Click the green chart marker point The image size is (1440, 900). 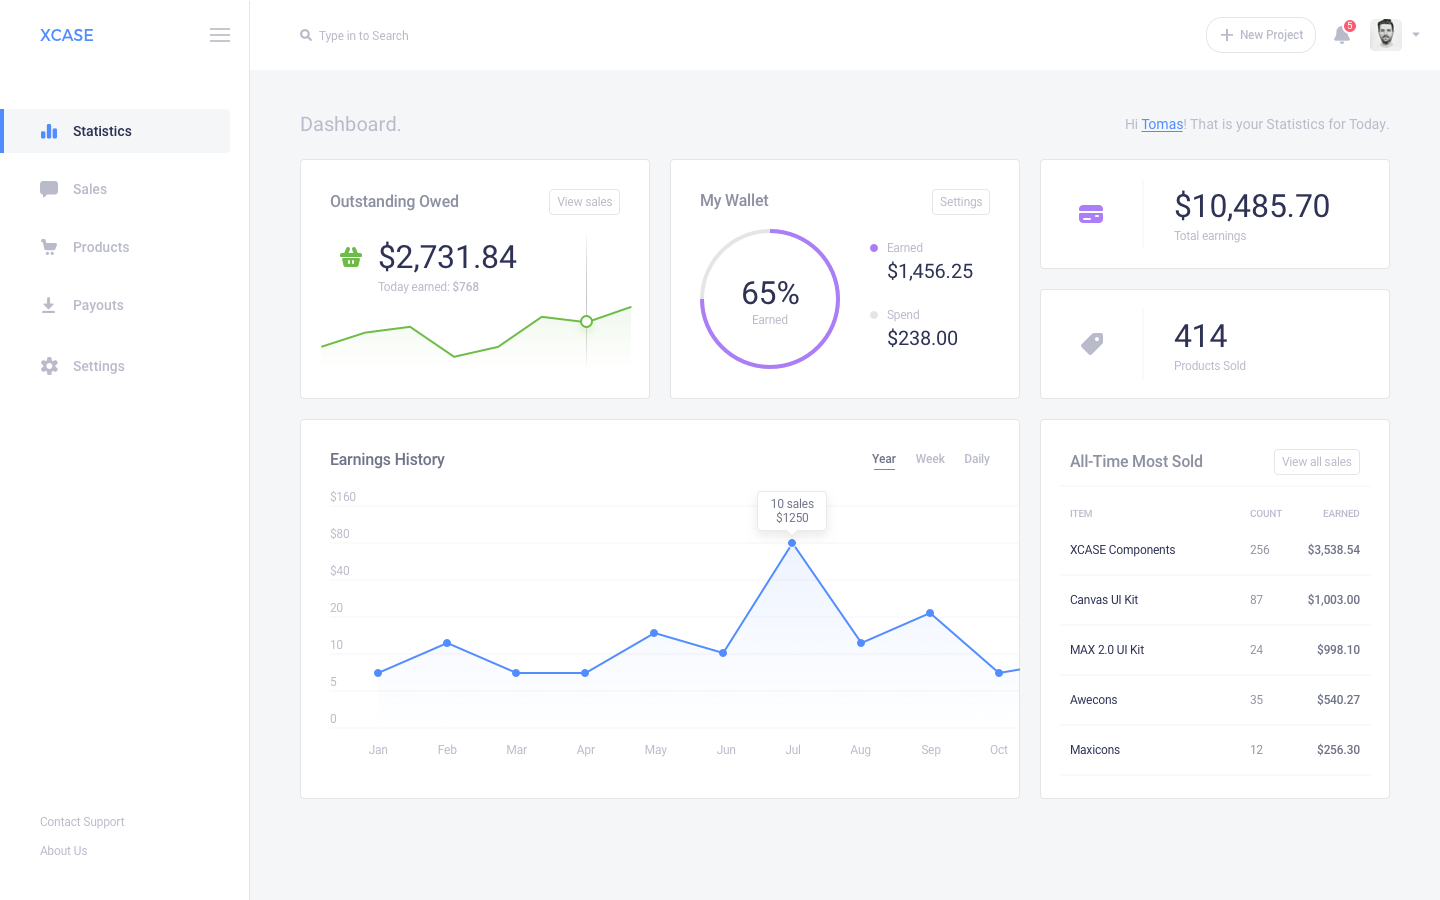pos(587,321)
